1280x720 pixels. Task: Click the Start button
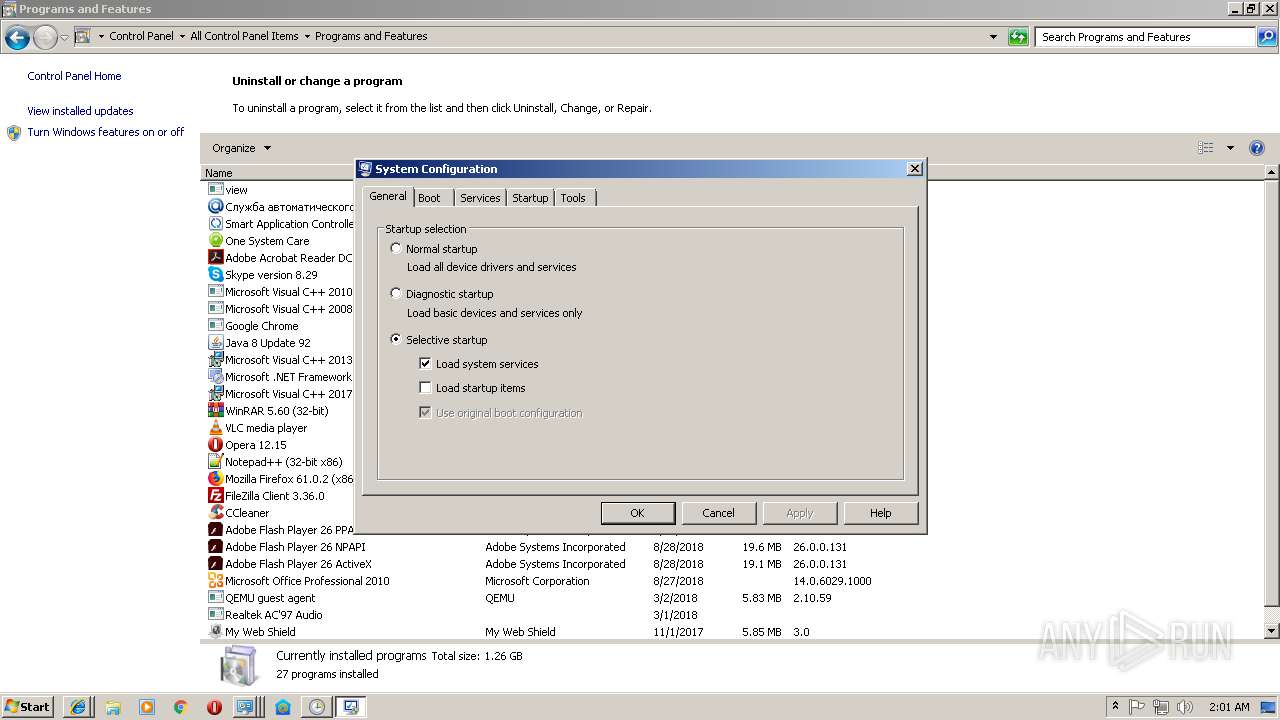tap(28, 707)
